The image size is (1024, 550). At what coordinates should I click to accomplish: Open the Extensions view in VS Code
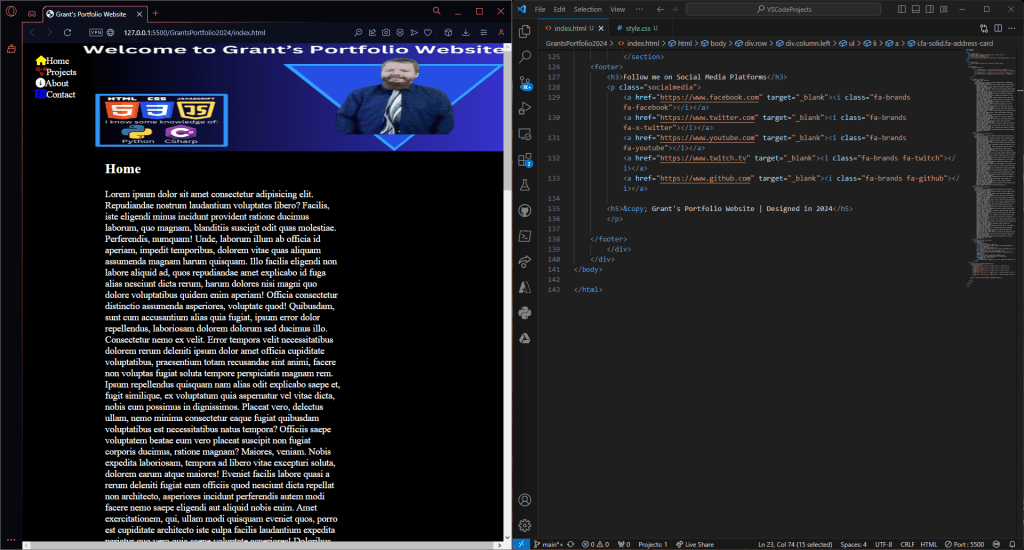click(526, 159)
